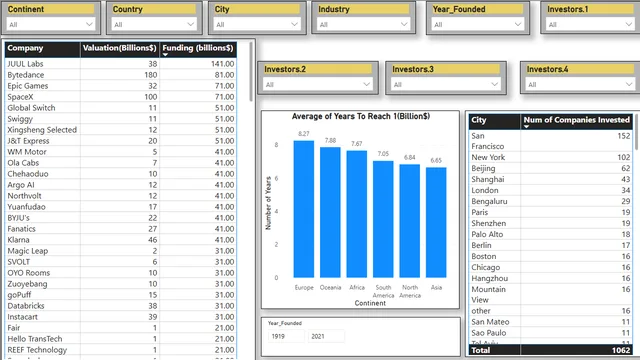This screenshot has height=360, width=640.
Task: Select the OYO Rooms row
Action: tap(121, 273)
